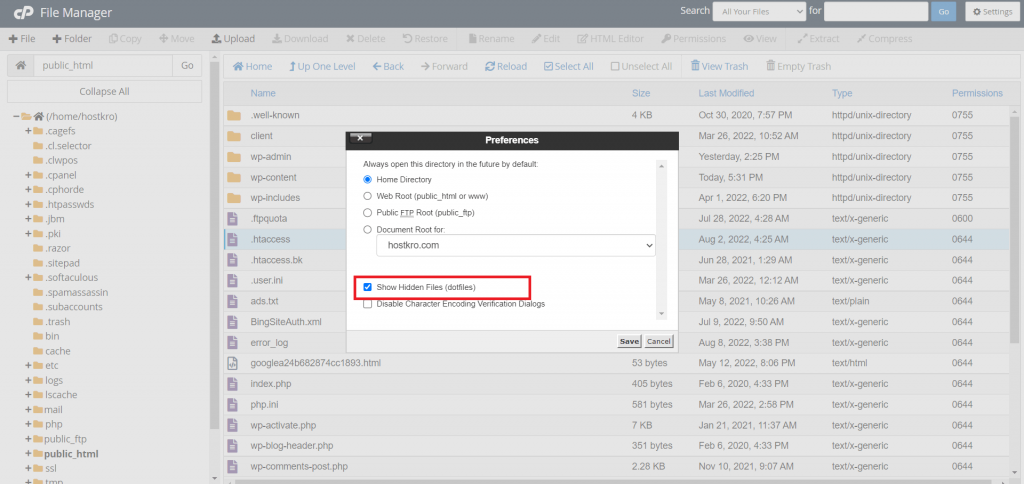Image resolution: width=1024 pixels, height=484 pixels.
Task: Expand the etc tree folder
Action: pyautogui.click(x=28, y=365)
